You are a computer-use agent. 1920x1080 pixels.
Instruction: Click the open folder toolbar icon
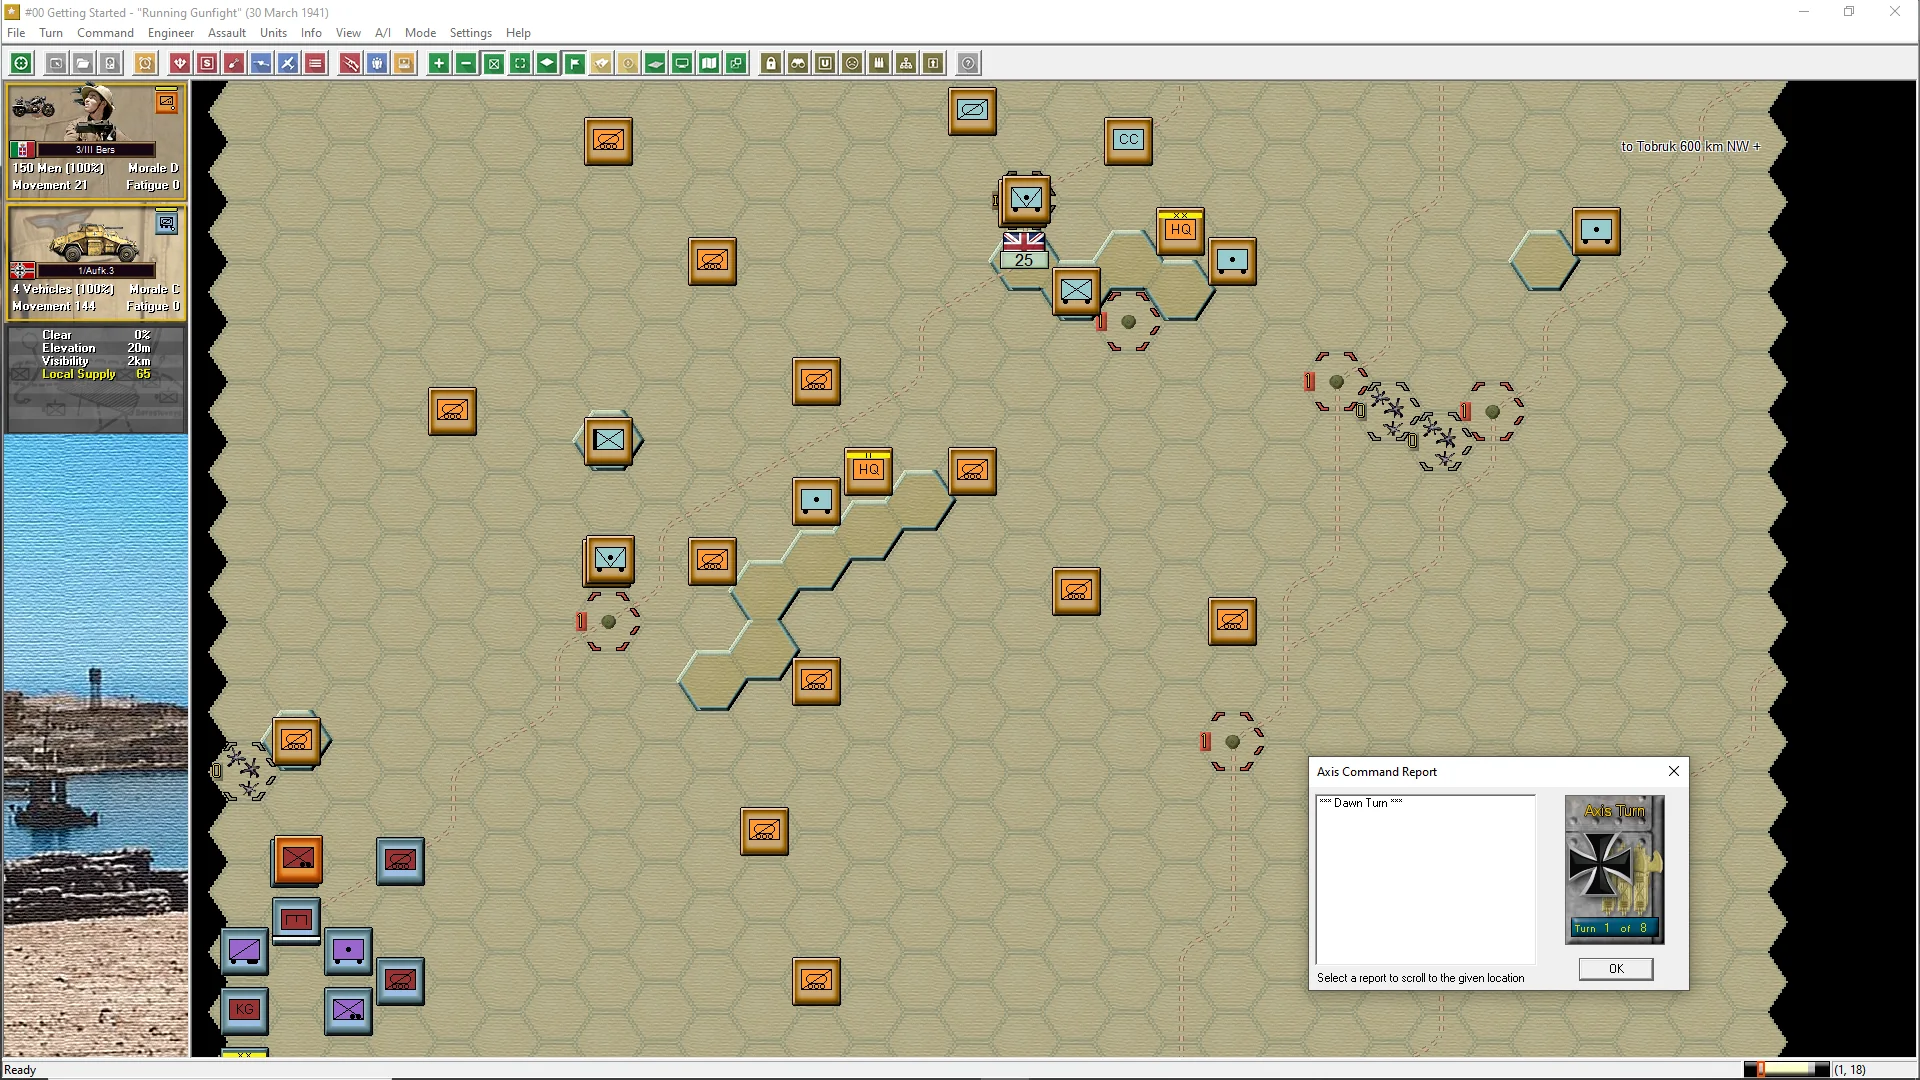(x=83, y=63)
